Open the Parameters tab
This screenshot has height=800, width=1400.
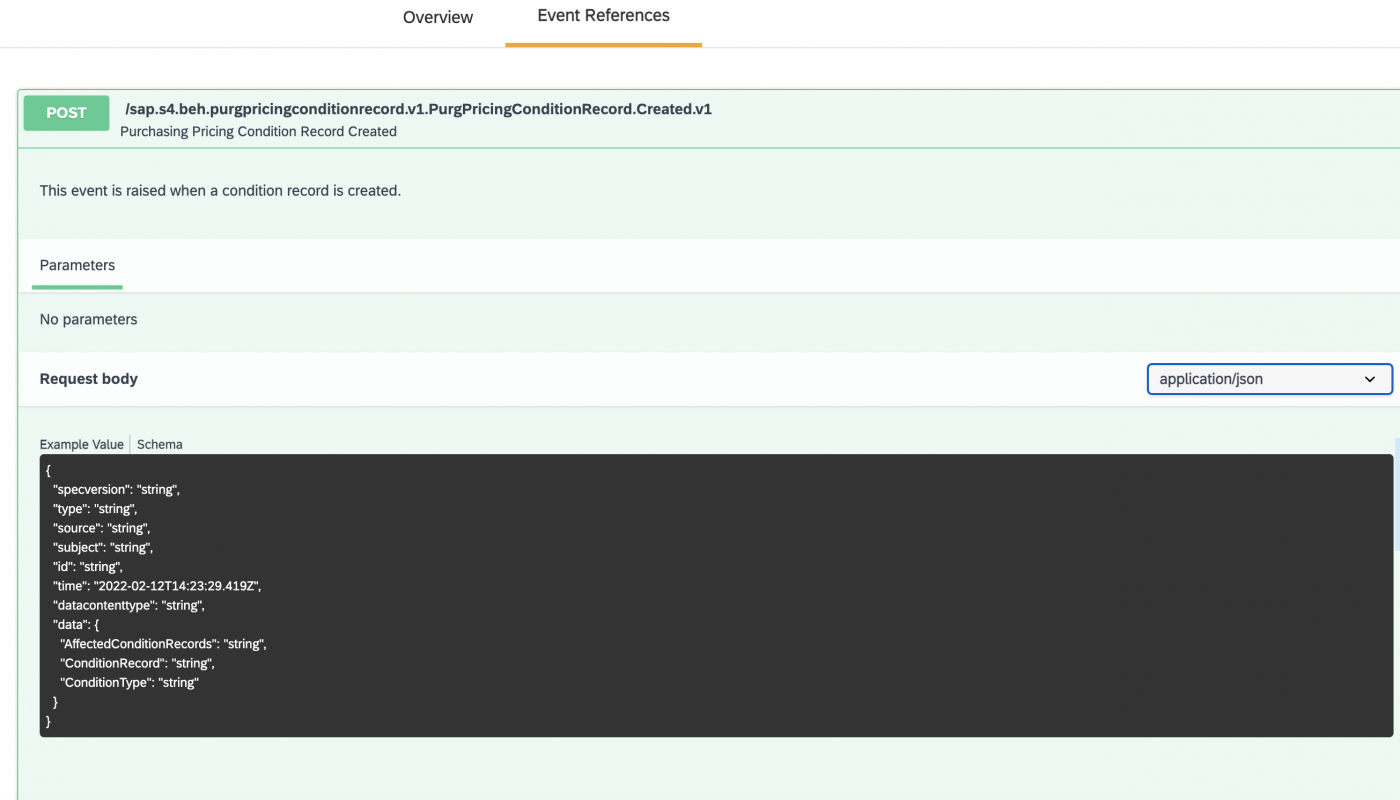click(77, 265)
